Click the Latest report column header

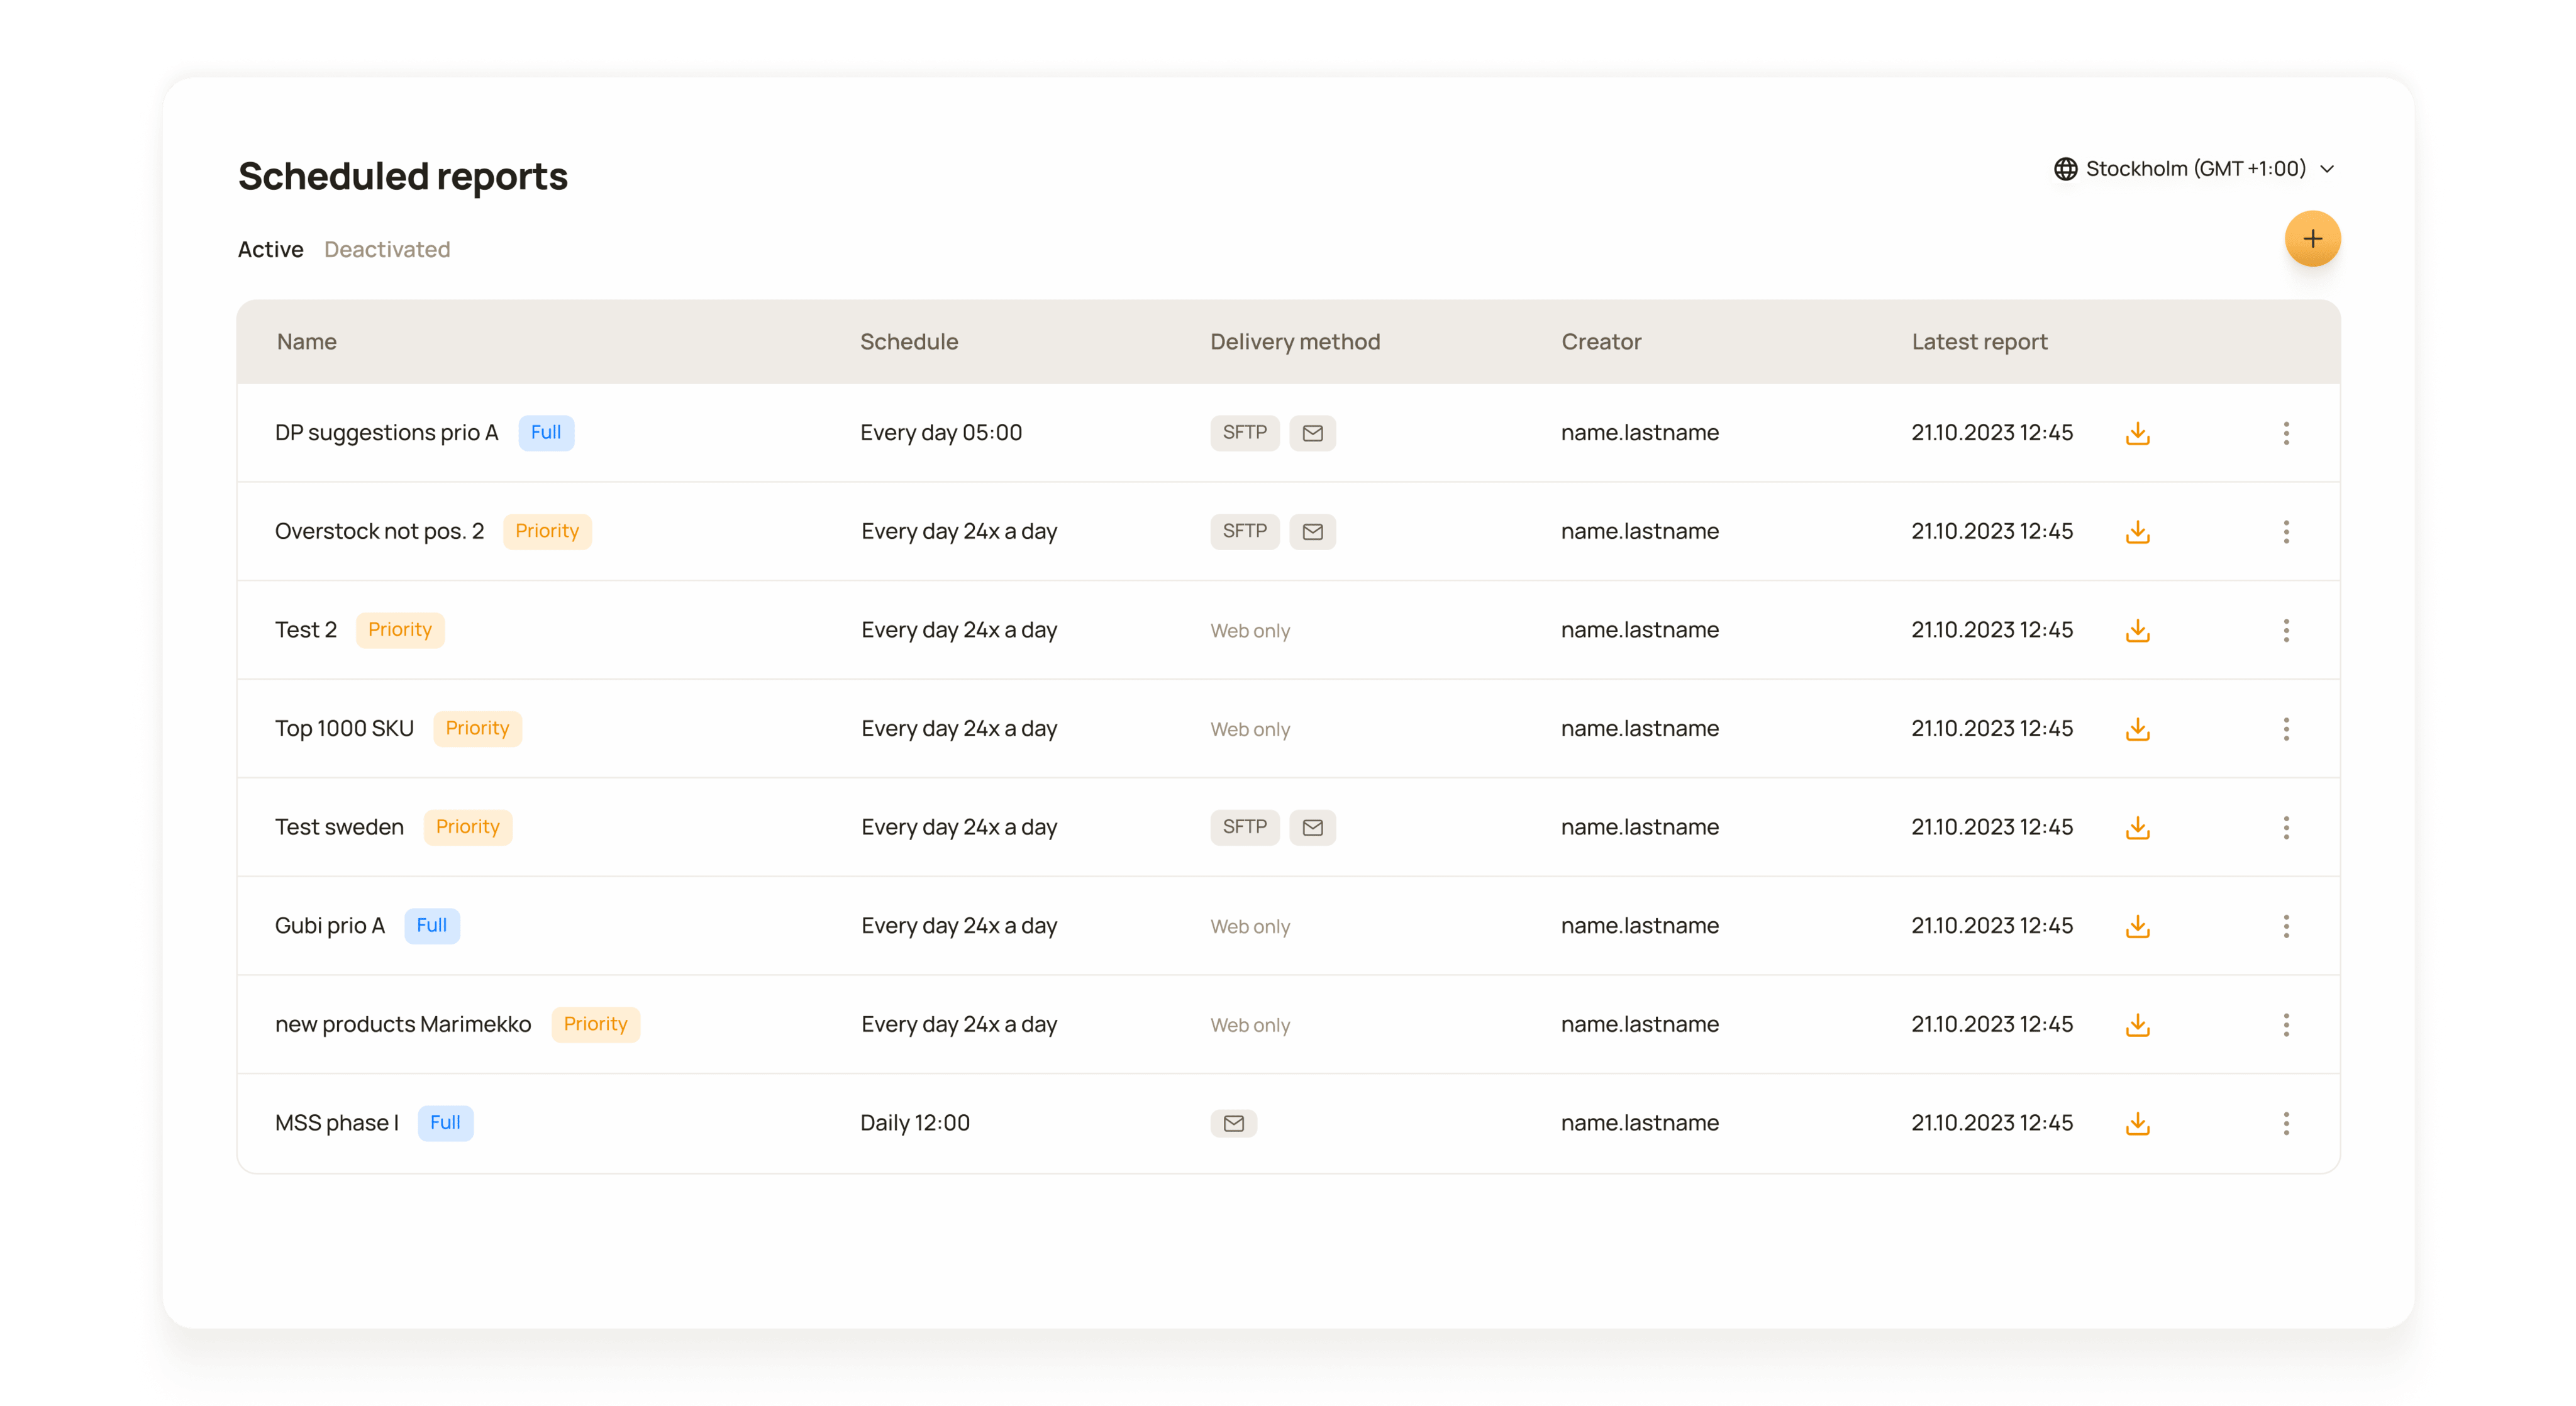coord(1978,342)
